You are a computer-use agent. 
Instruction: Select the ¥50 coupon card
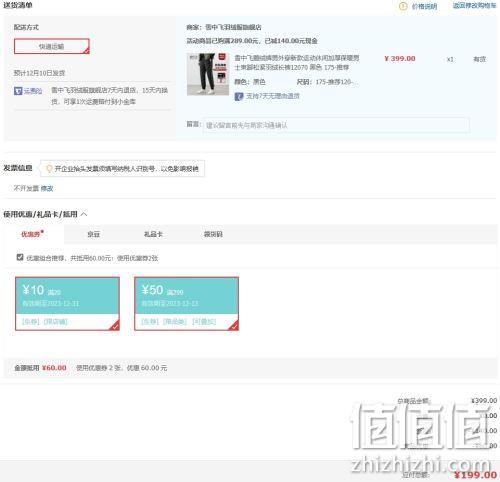click(186, 304)
